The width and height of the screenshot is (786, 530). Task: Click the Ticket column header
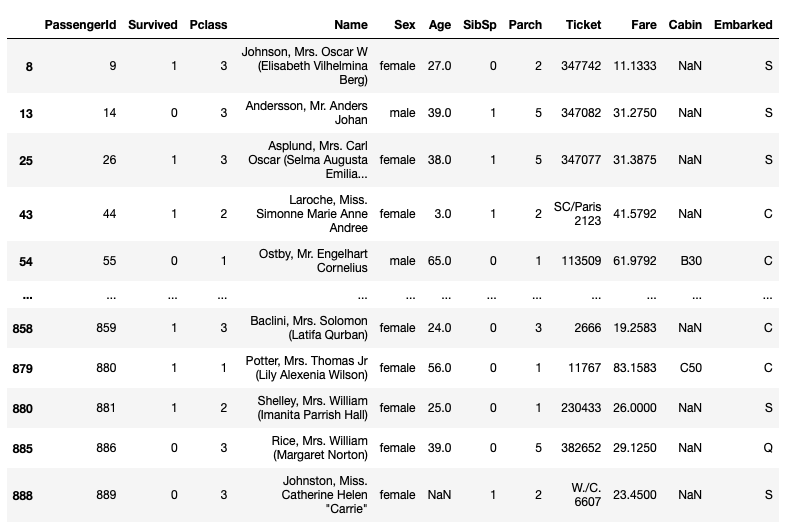(x=583, y=25)
